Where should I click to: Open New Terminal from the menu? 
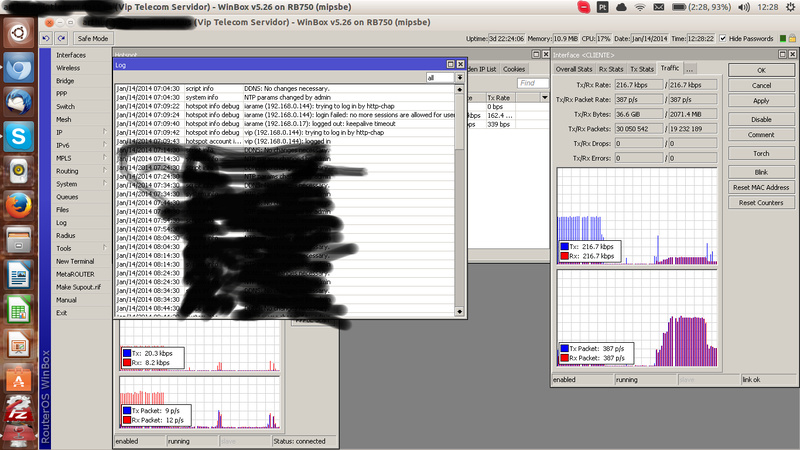75,261
